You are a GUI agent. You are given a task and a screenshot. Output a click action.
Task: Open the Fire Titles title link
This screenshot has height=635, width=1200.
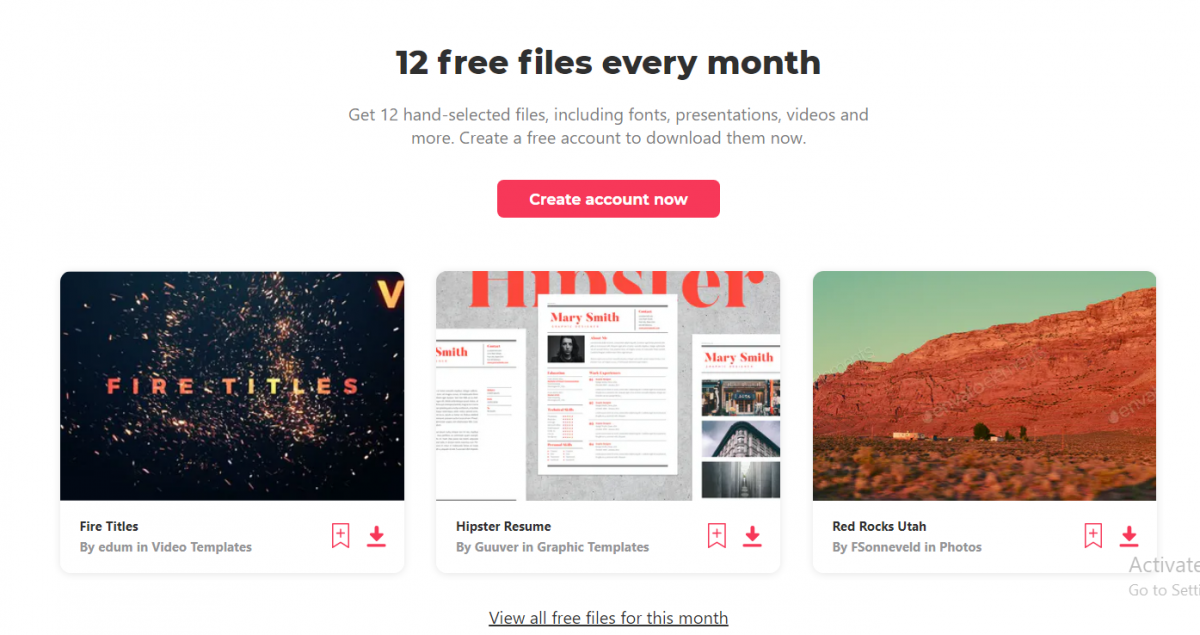coord(109,526)
